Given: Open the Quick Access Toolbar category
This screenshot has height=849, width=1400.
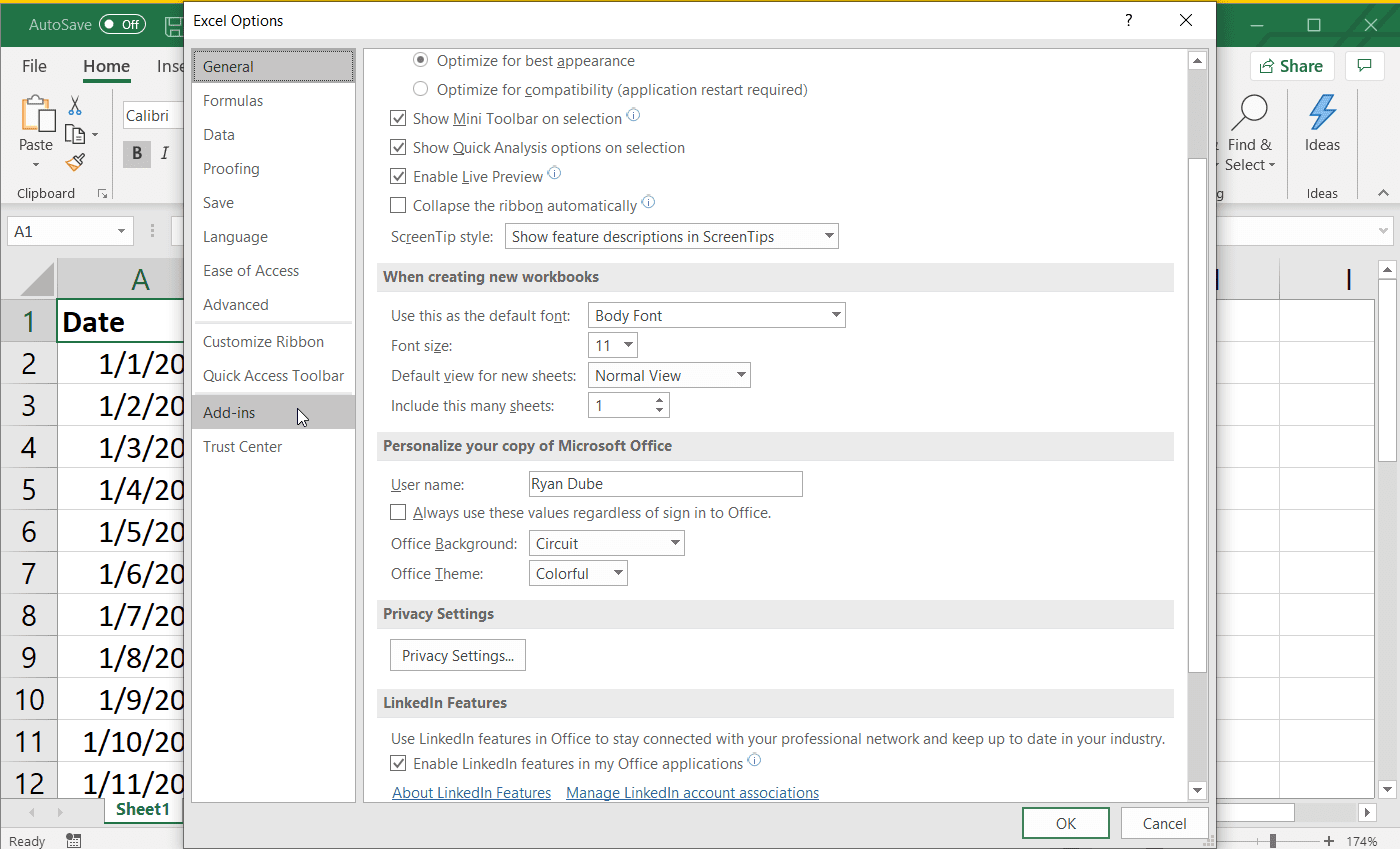Looking at the screenshot, I should coord(273,376).
